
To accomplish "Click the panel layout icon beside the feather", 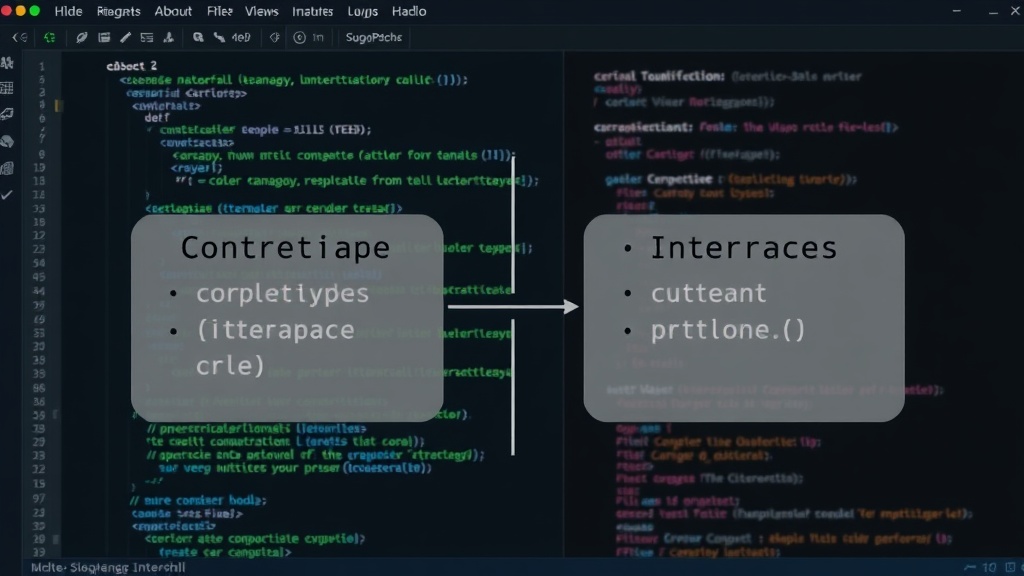I will tap(104, 37).
